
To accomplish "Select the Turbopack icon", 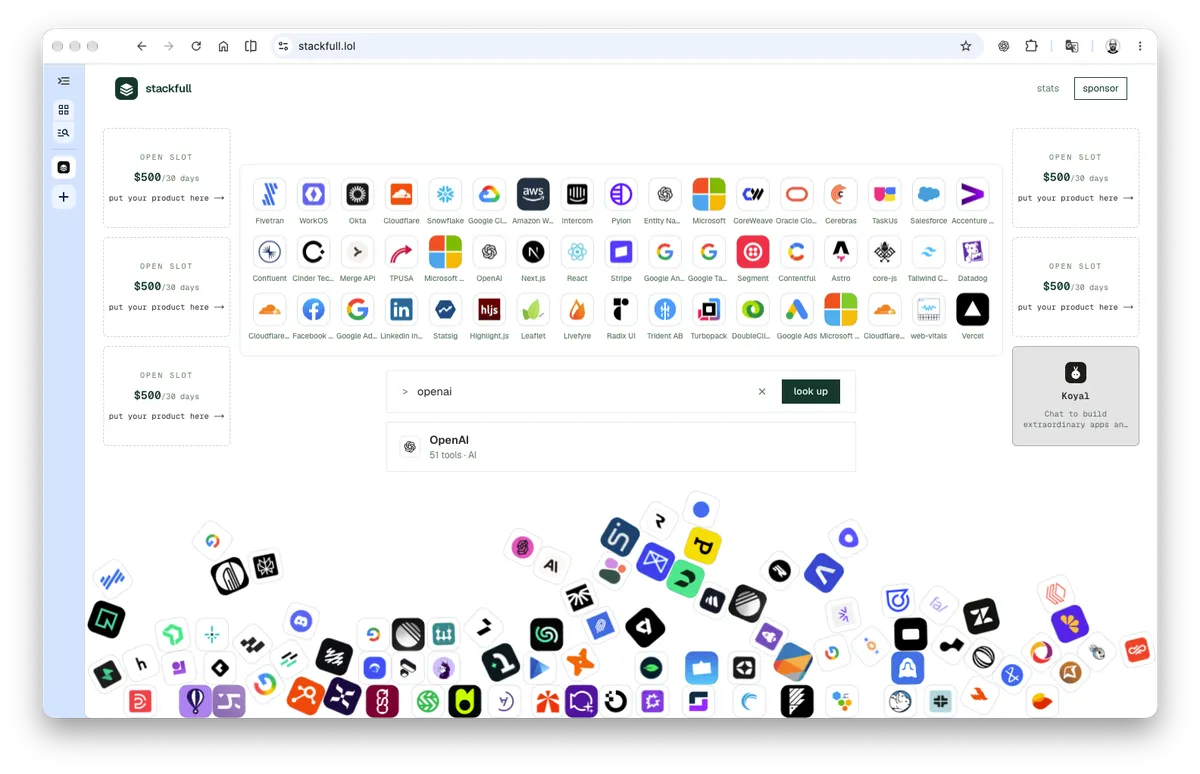I will point(709,310).
